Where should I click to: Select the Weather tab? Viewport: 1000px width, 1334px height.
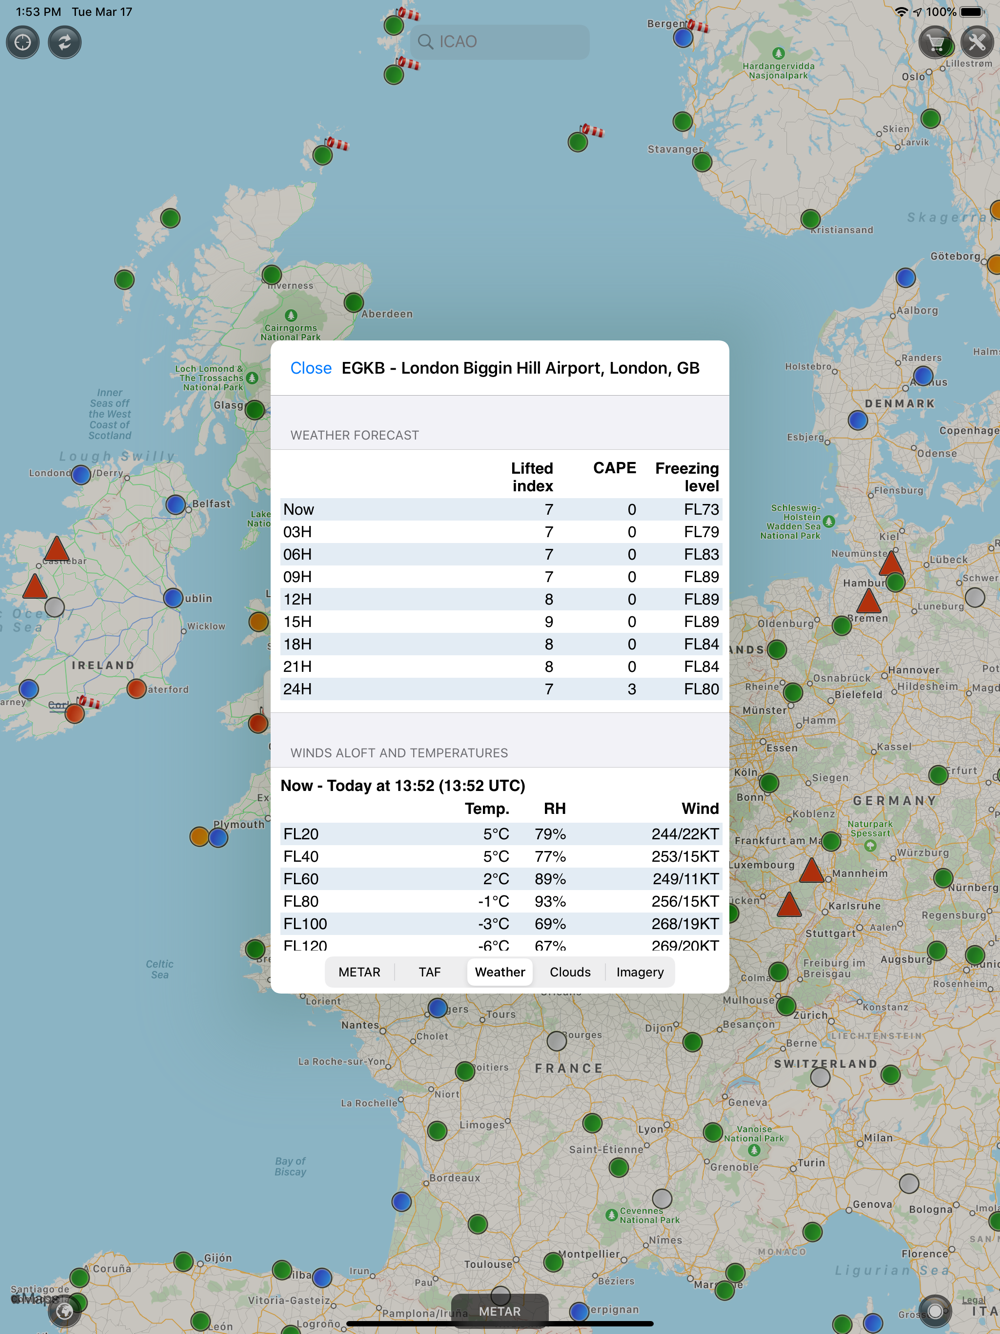500,972
